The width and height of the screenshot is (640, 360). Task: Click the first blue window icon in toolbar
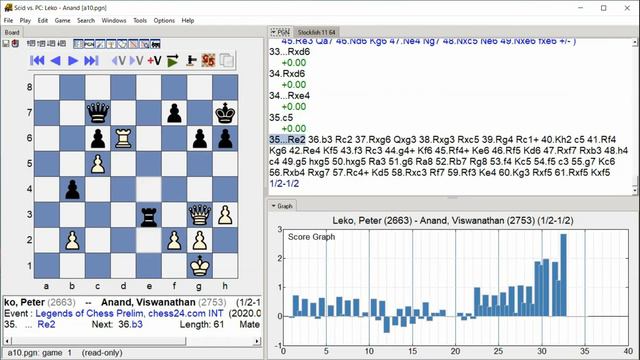(78, 44)
